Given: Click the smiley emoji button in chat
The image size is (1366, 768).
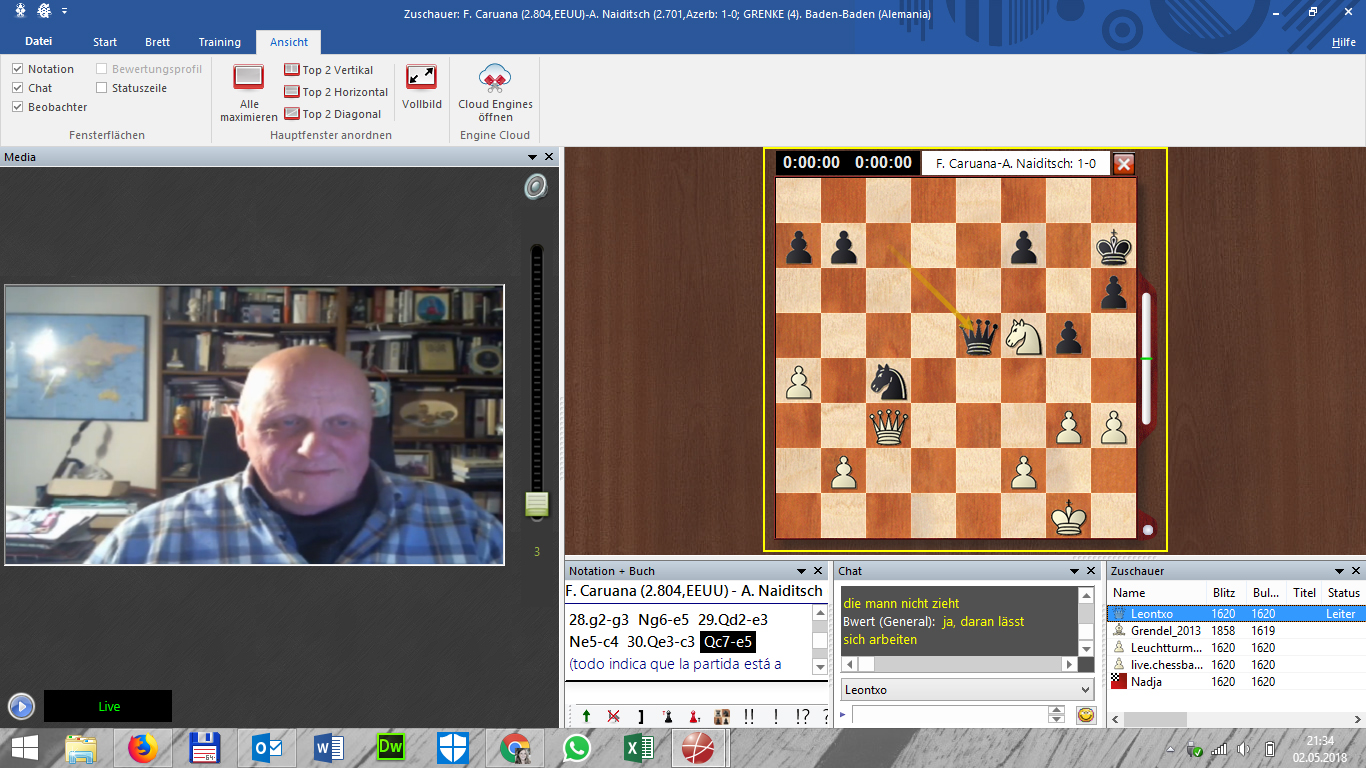Looking at the screenshot, I should pos(1085,715).
